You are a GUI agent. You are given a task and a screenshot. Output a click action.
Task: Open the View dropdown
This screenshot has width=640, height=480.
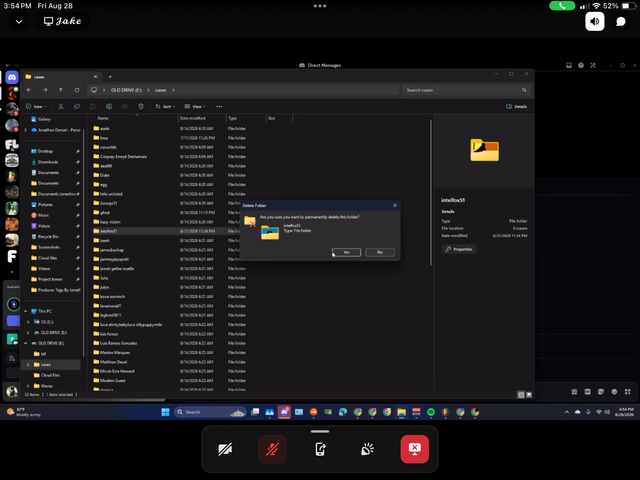point(195,107)
